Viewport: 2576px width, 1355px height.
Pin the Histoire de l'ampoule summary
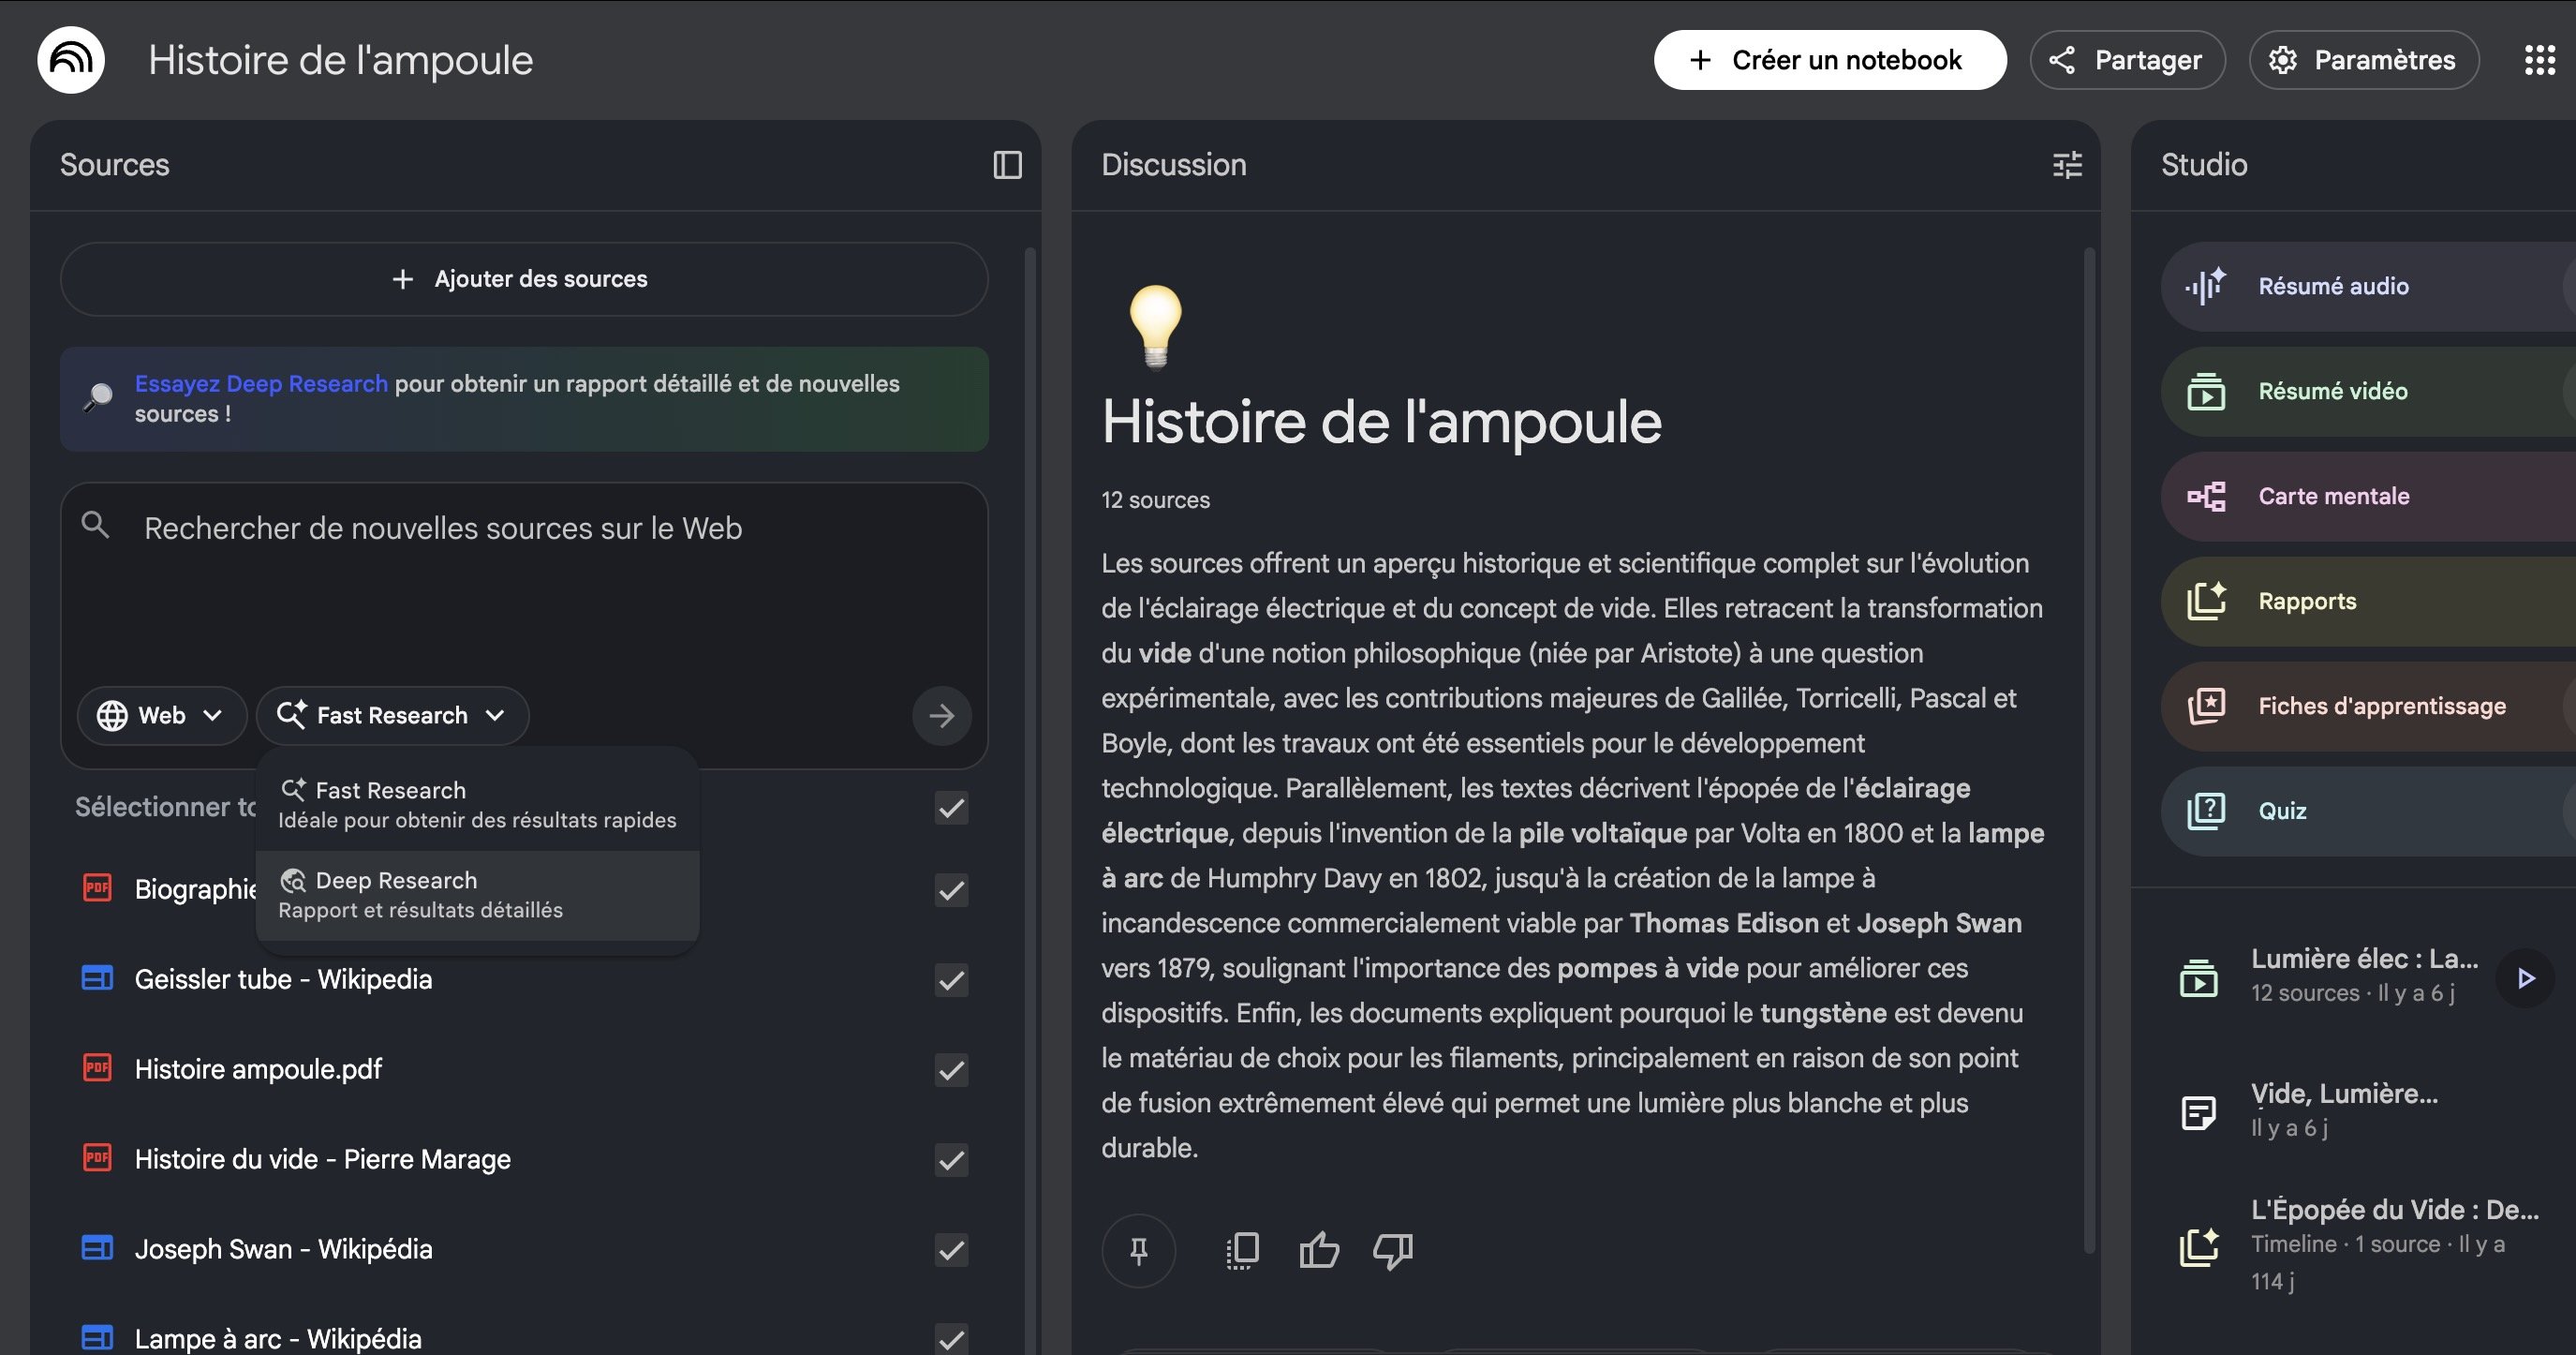[1139, 1250]
